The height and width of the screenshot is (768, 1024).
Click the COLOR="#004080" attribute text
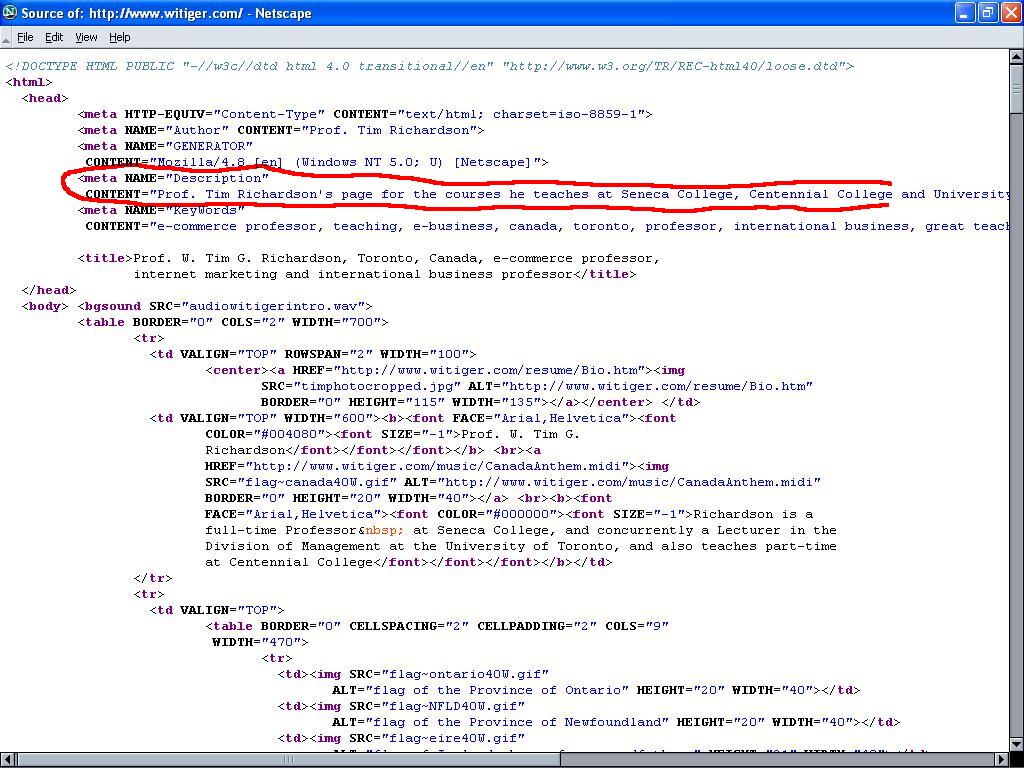[265, 434]
